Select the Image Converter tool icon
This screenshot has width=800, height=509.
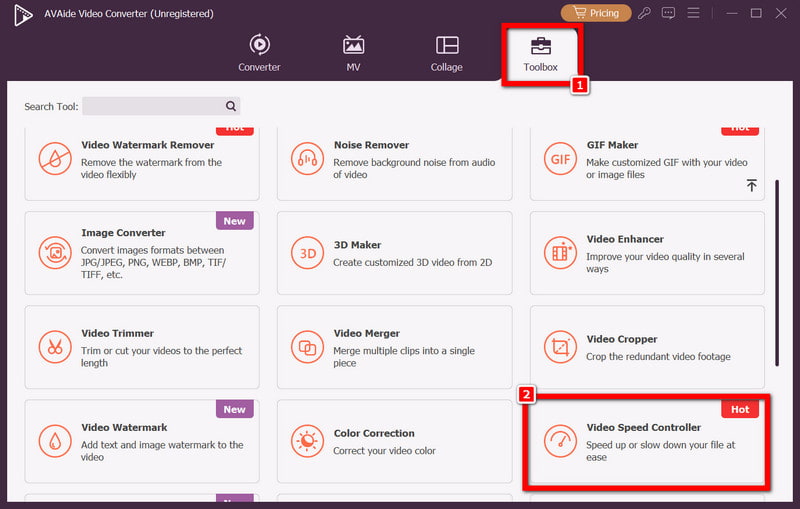(x=54, y=253)
